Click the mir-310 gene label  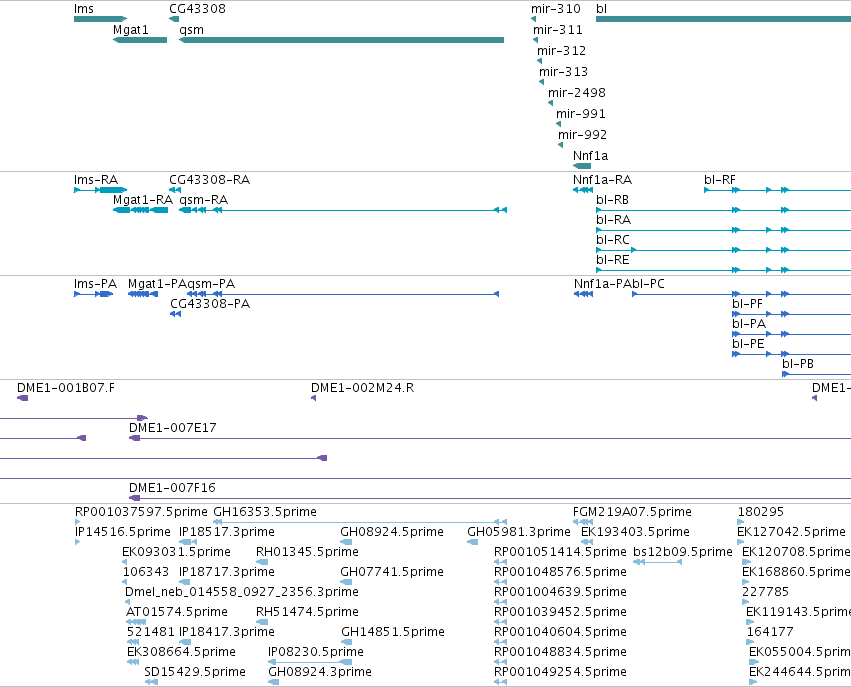coord(556,9)
